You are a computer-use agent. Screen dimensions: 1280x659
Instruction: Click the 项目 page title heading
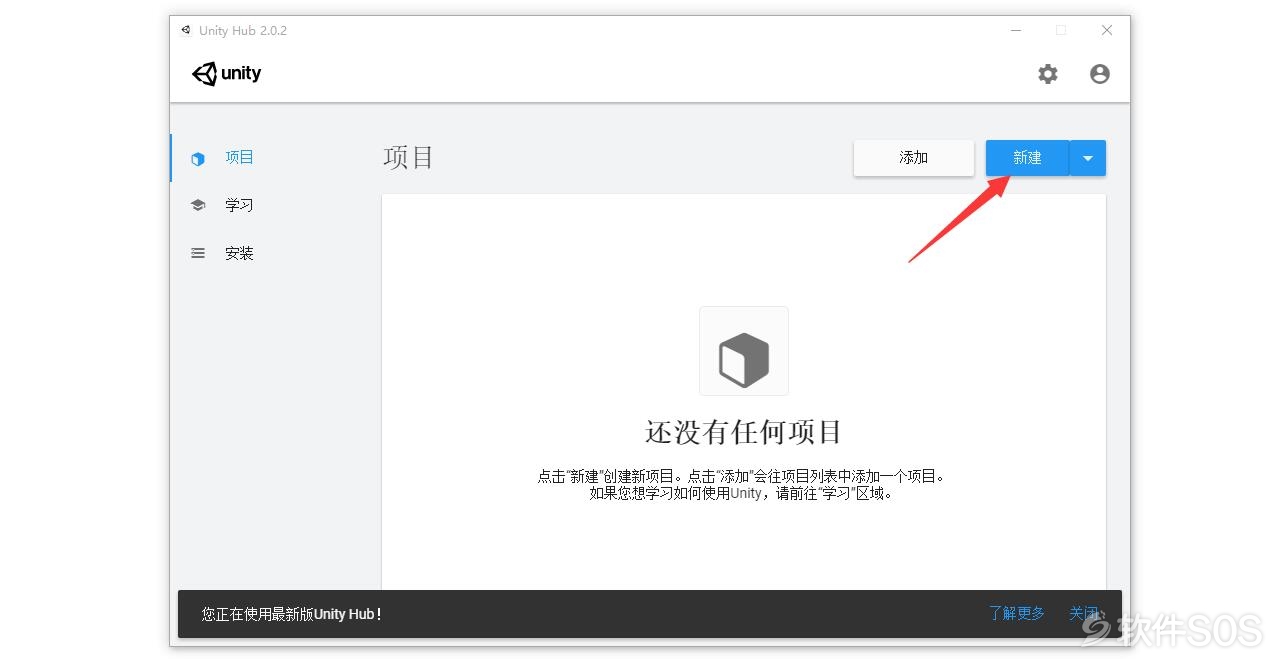(x=408, y=158)
